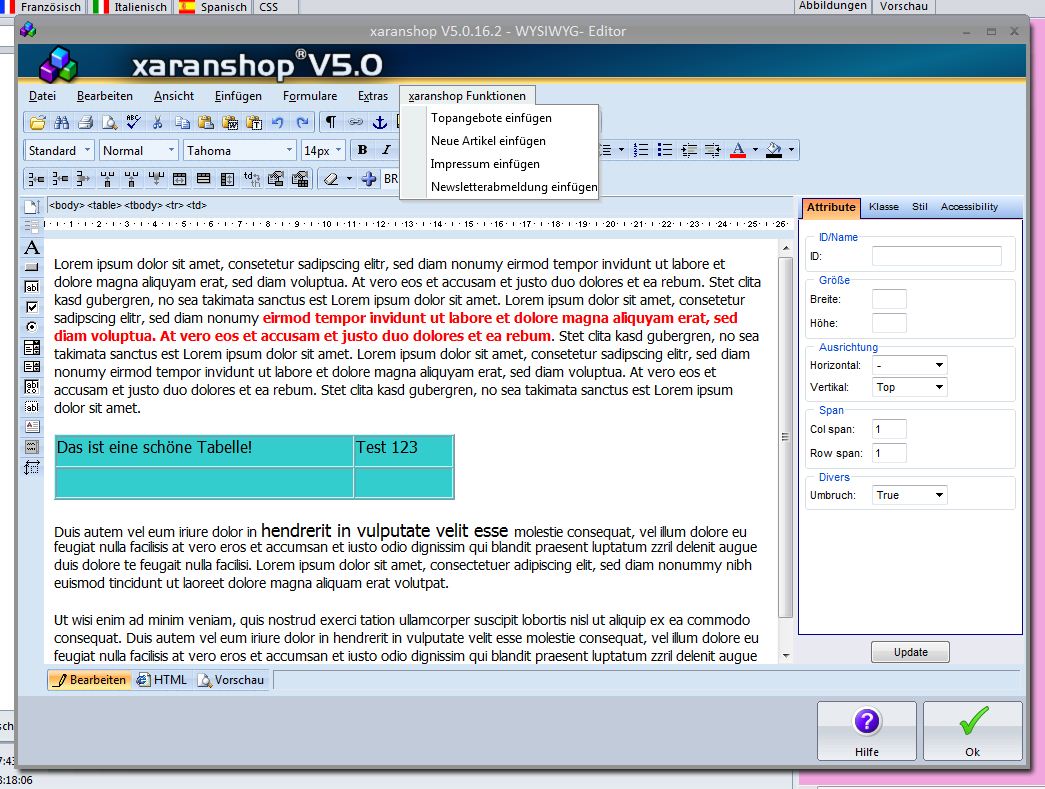Click the plain Paste clipboard icon

pos(206,123)
